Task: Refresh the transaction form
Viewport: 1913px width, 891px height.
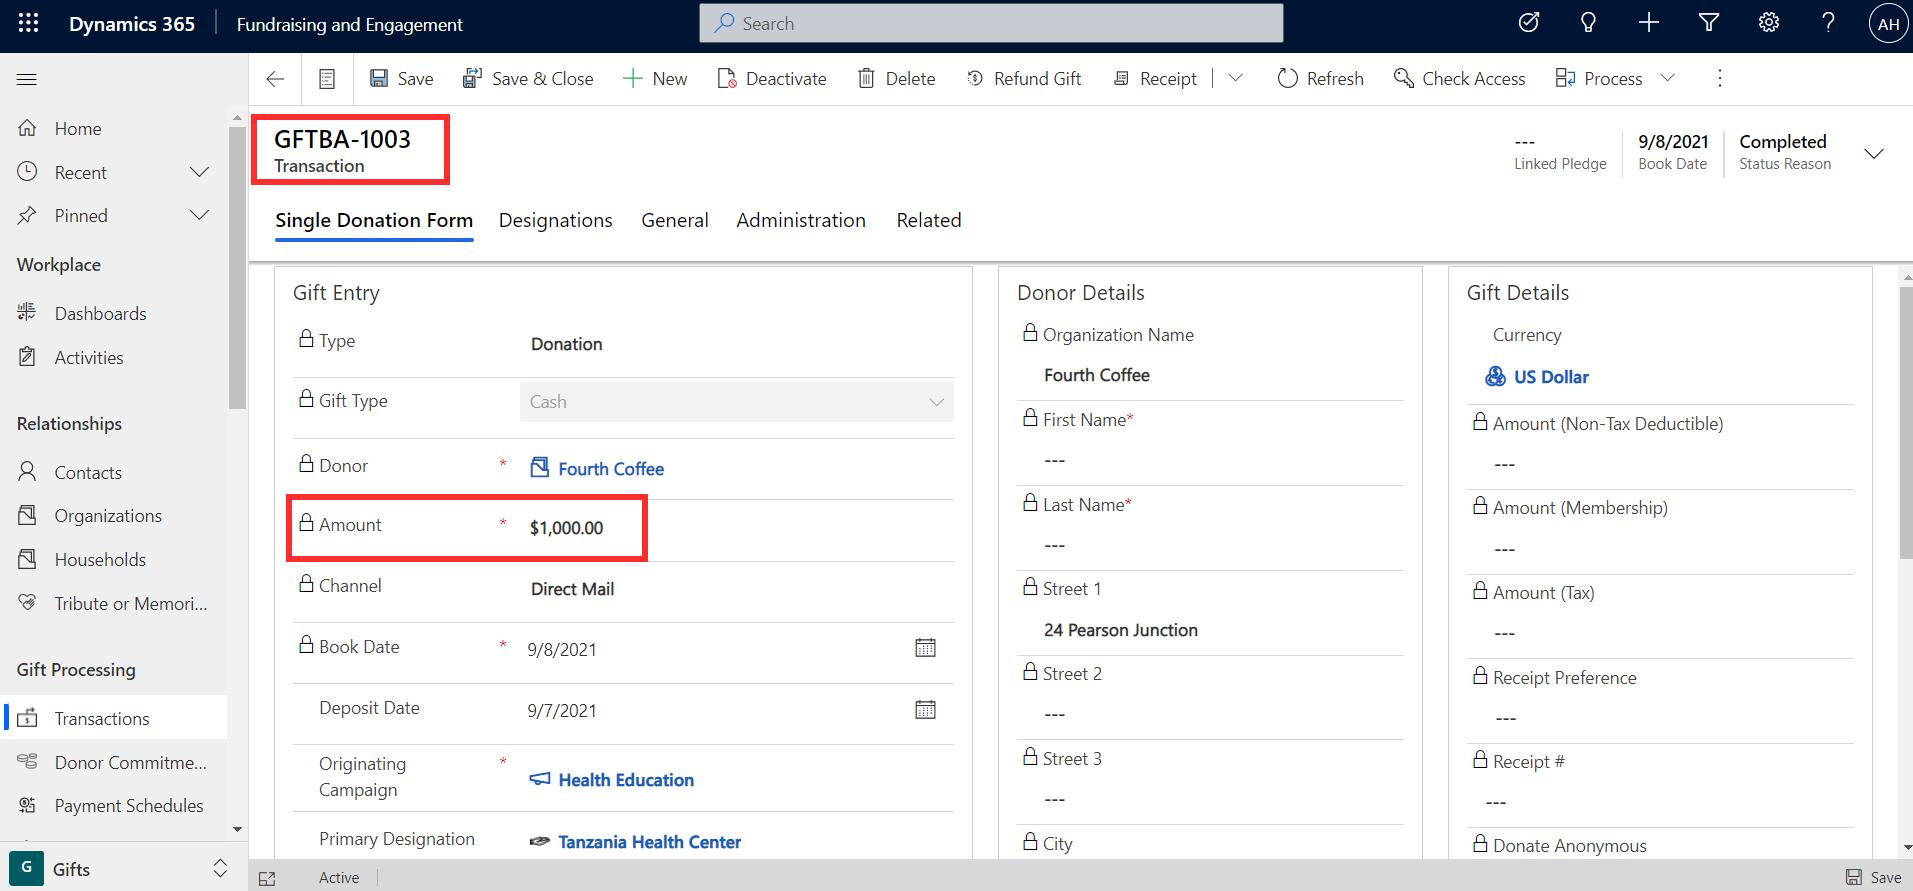Action: pyautogui.click(x=1321, y=79)
